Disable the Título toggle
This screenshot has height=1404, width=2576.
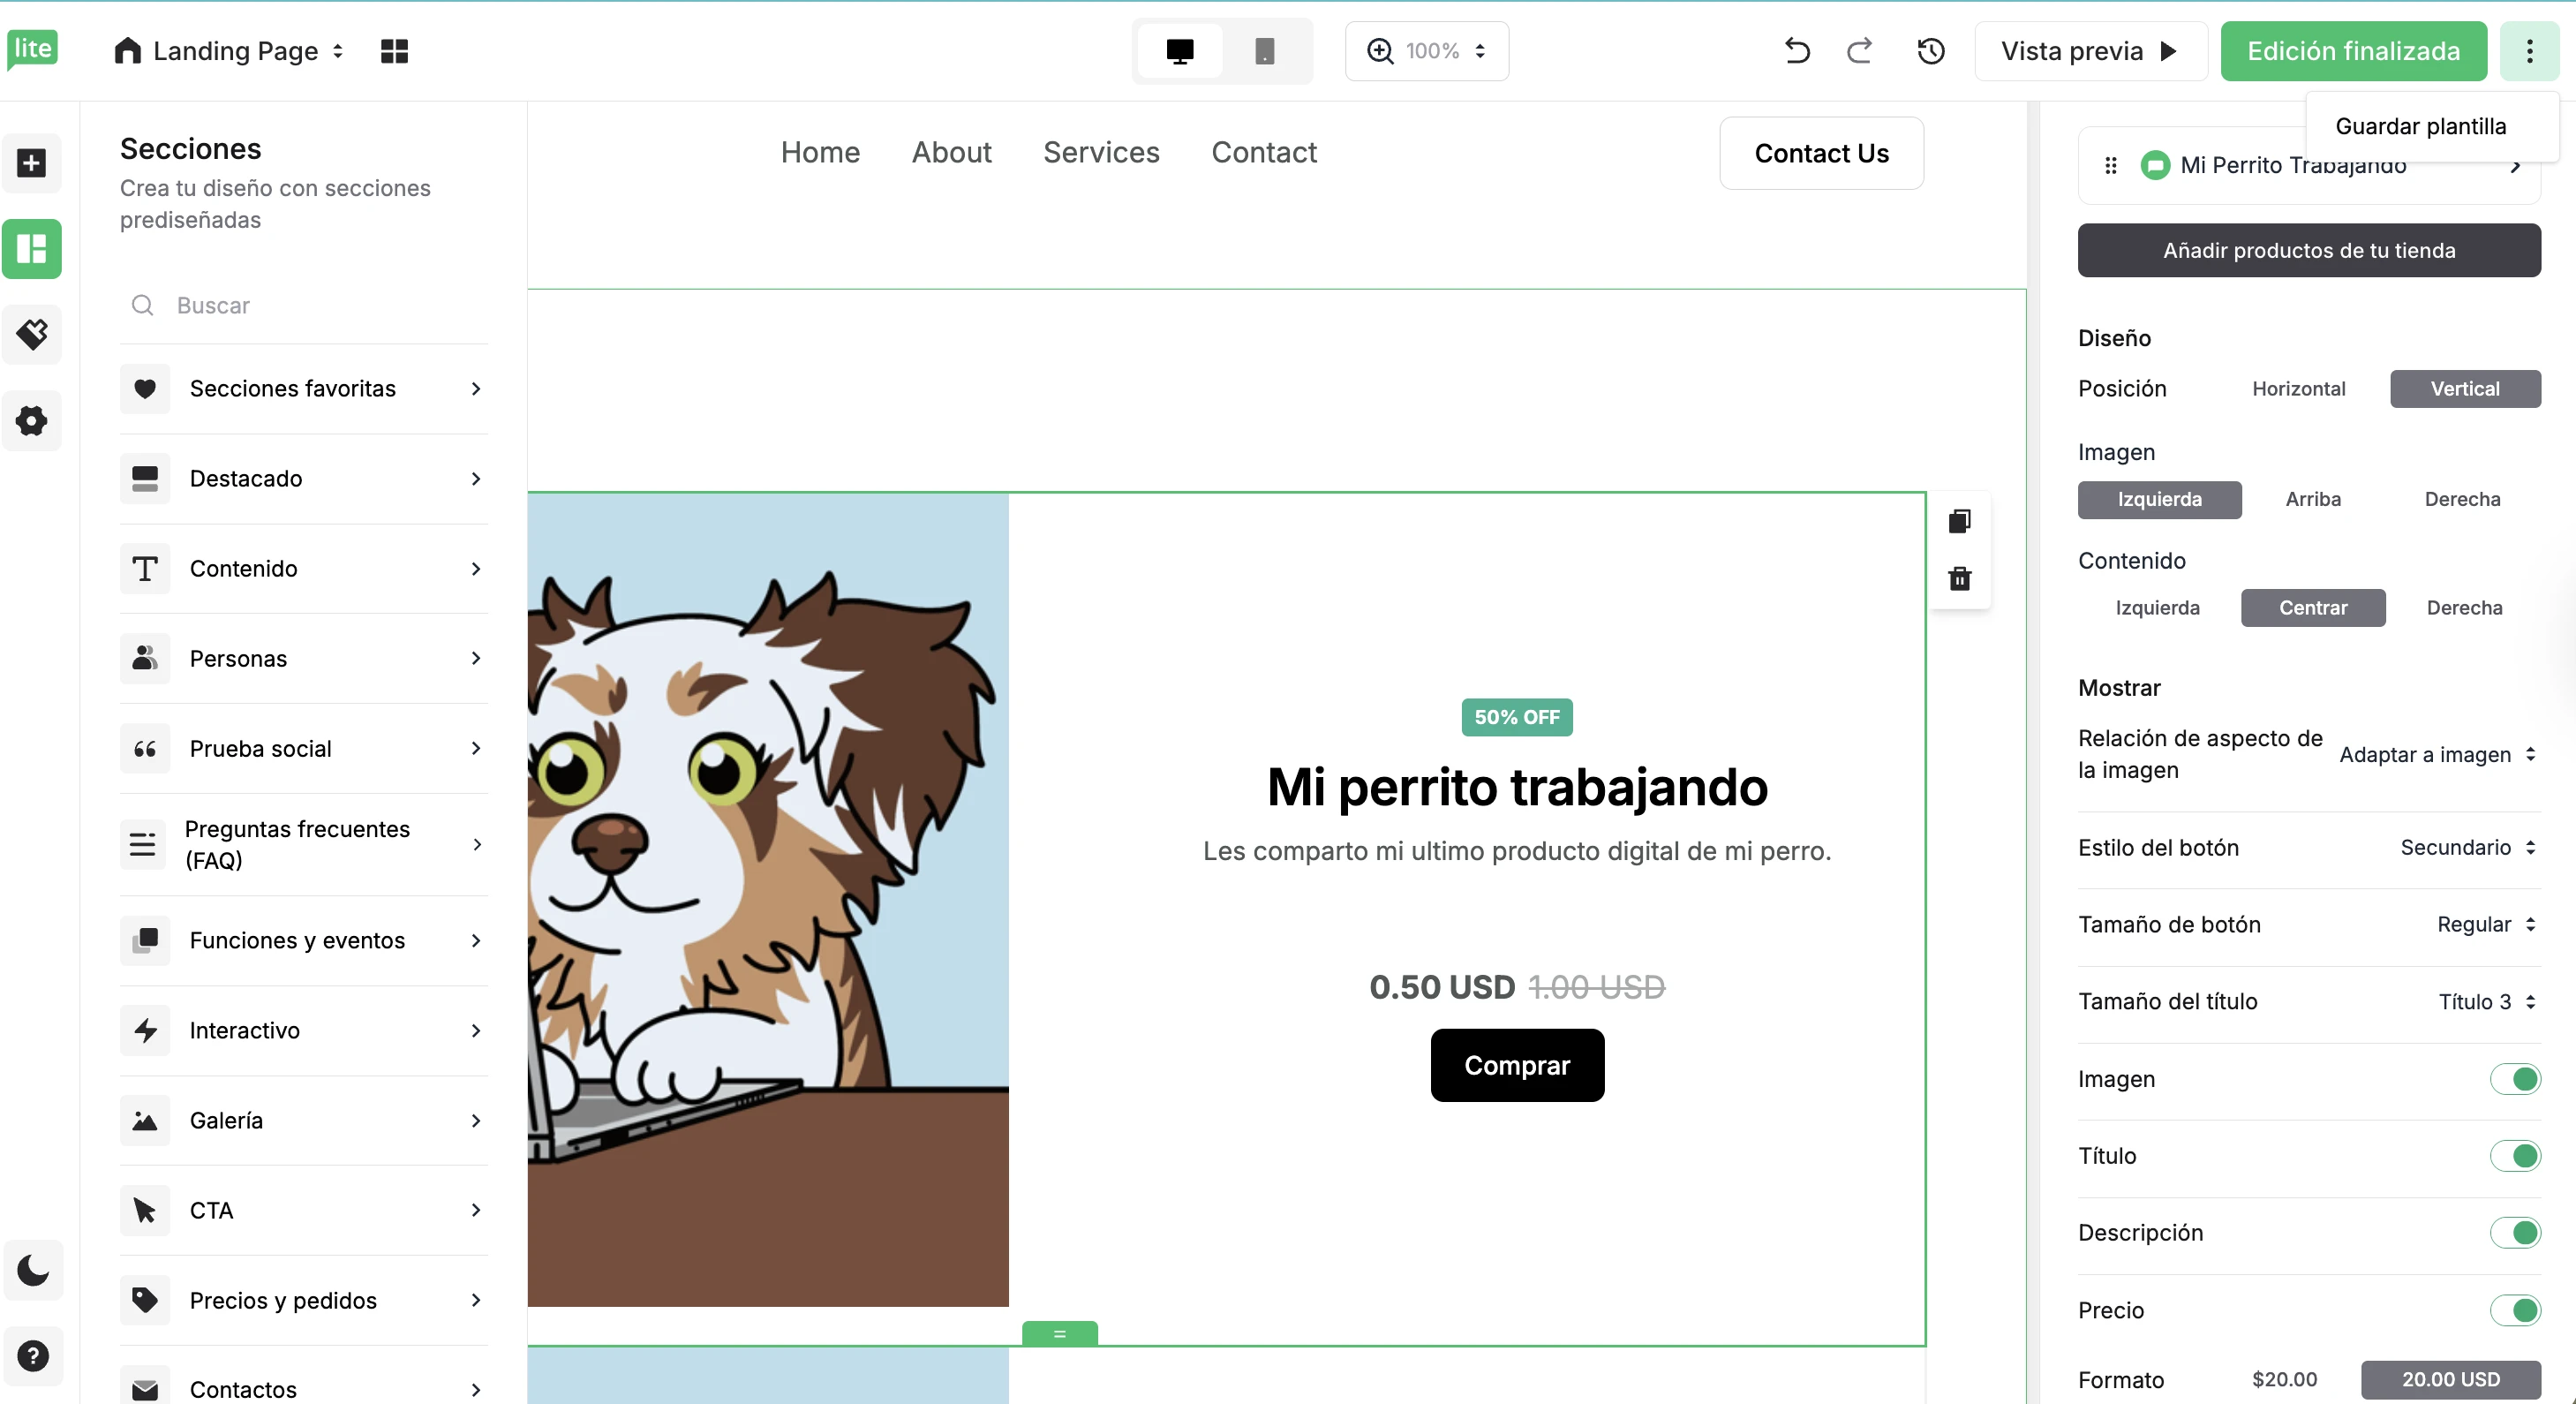[x=2517, y=1156]
